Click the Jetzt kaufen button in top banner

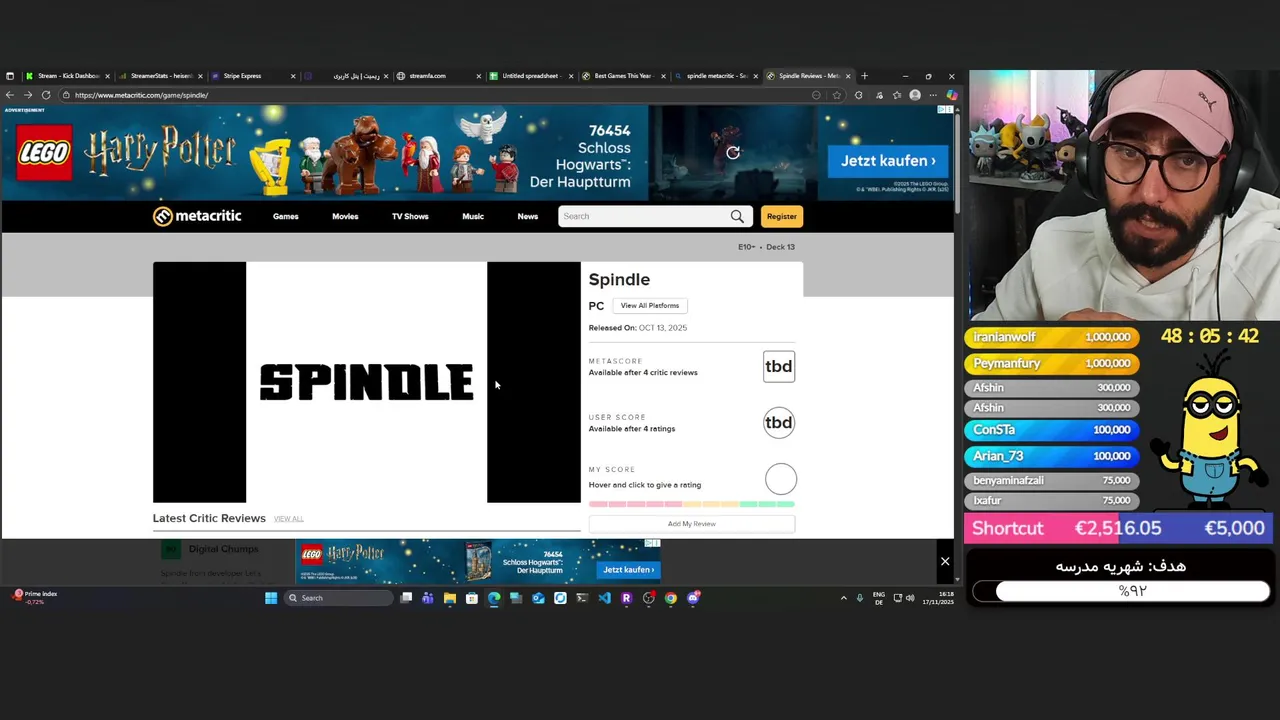pyautogui.click(x=888, y=161)
